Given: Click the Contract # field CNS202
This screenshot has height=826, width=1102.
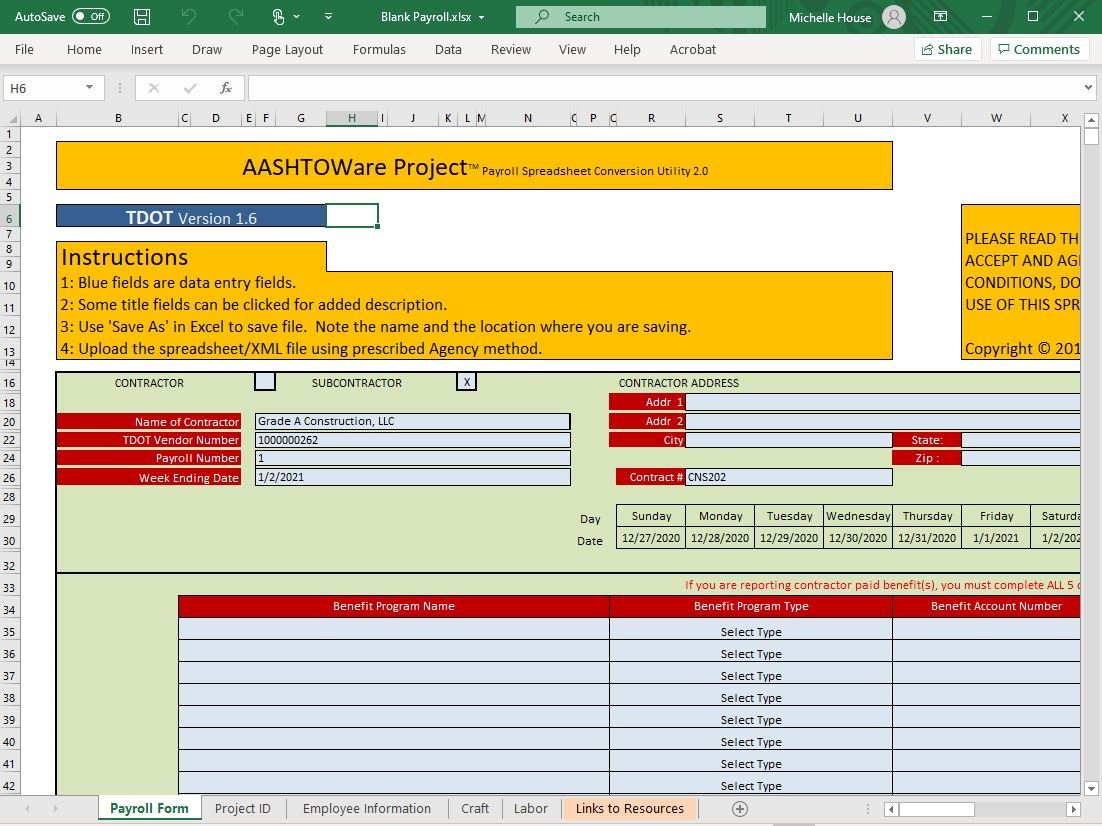Looking at the screenshot, I should [x=789, y=477].
